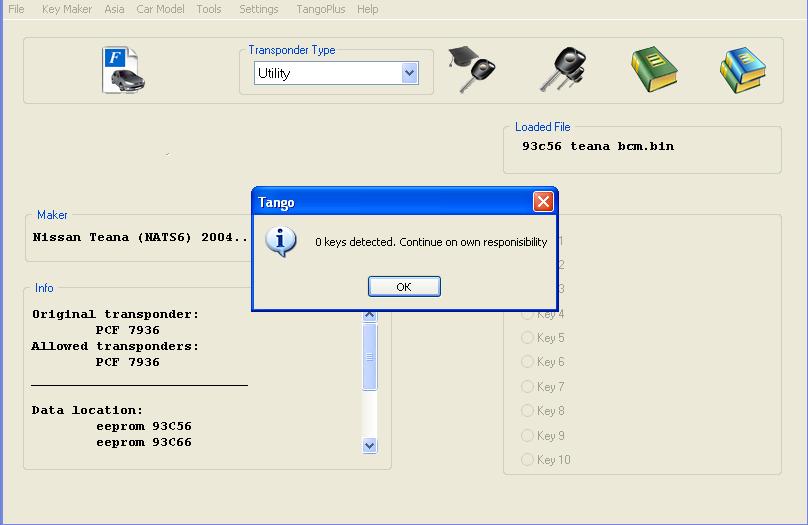808x525 pixels.
Task: Click the Info panel scrollbar thumb
Action: pyautogui.click(x=369, y=356)
